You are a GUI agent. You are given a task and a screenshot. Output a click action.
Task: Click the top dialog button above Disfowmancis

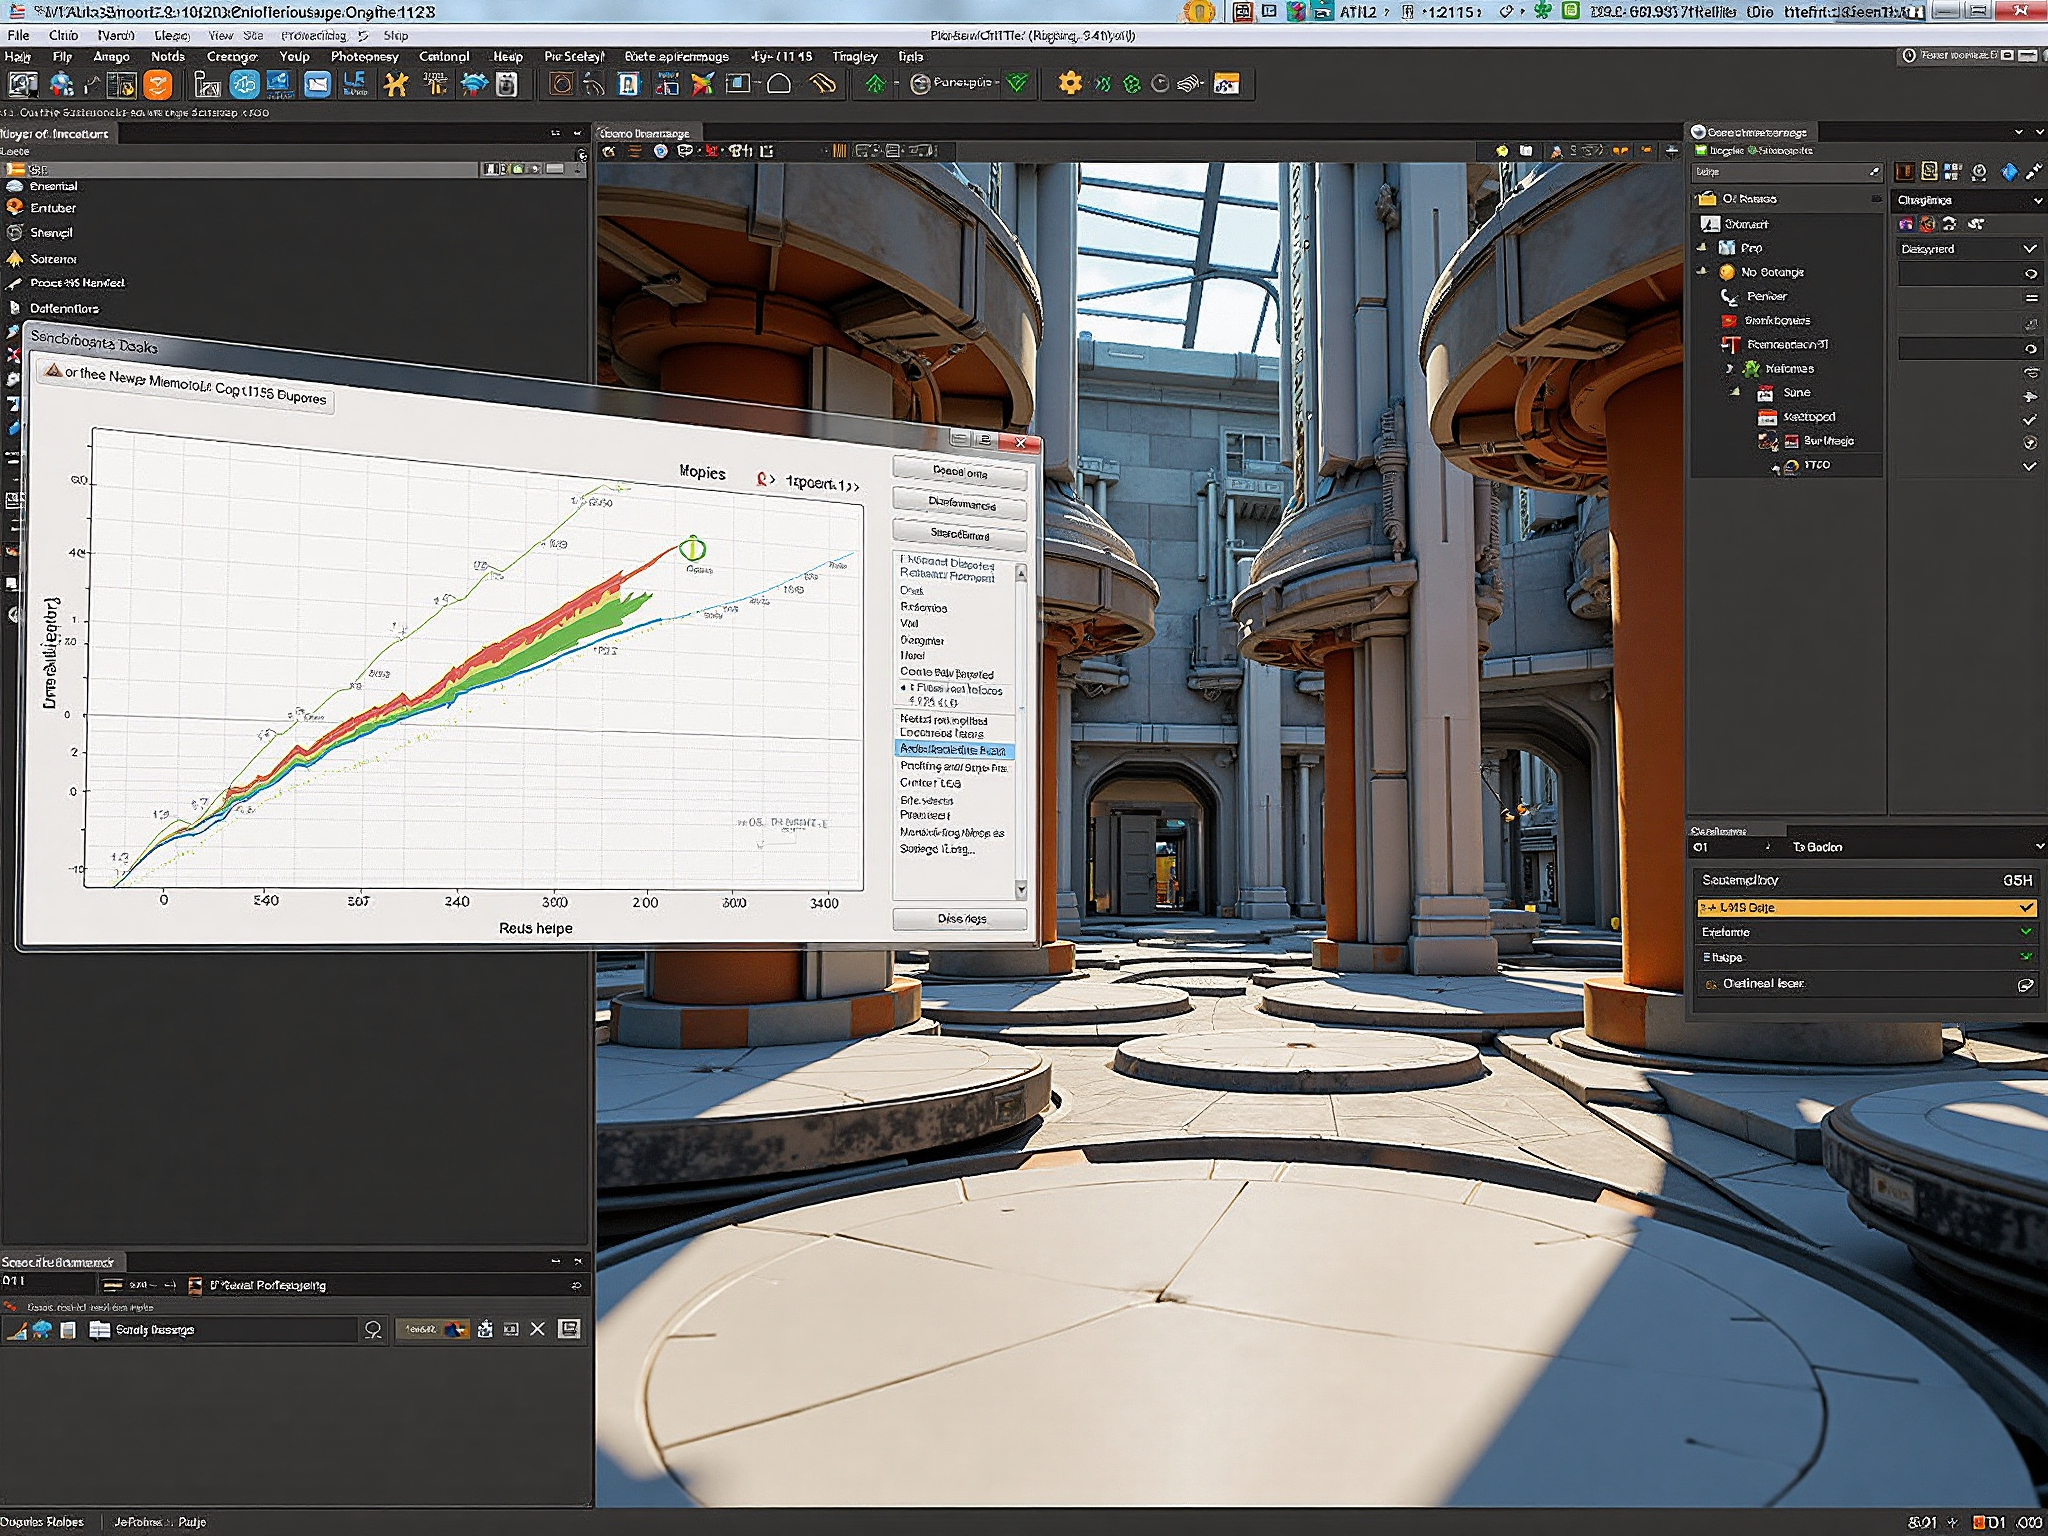click(960, 472)
